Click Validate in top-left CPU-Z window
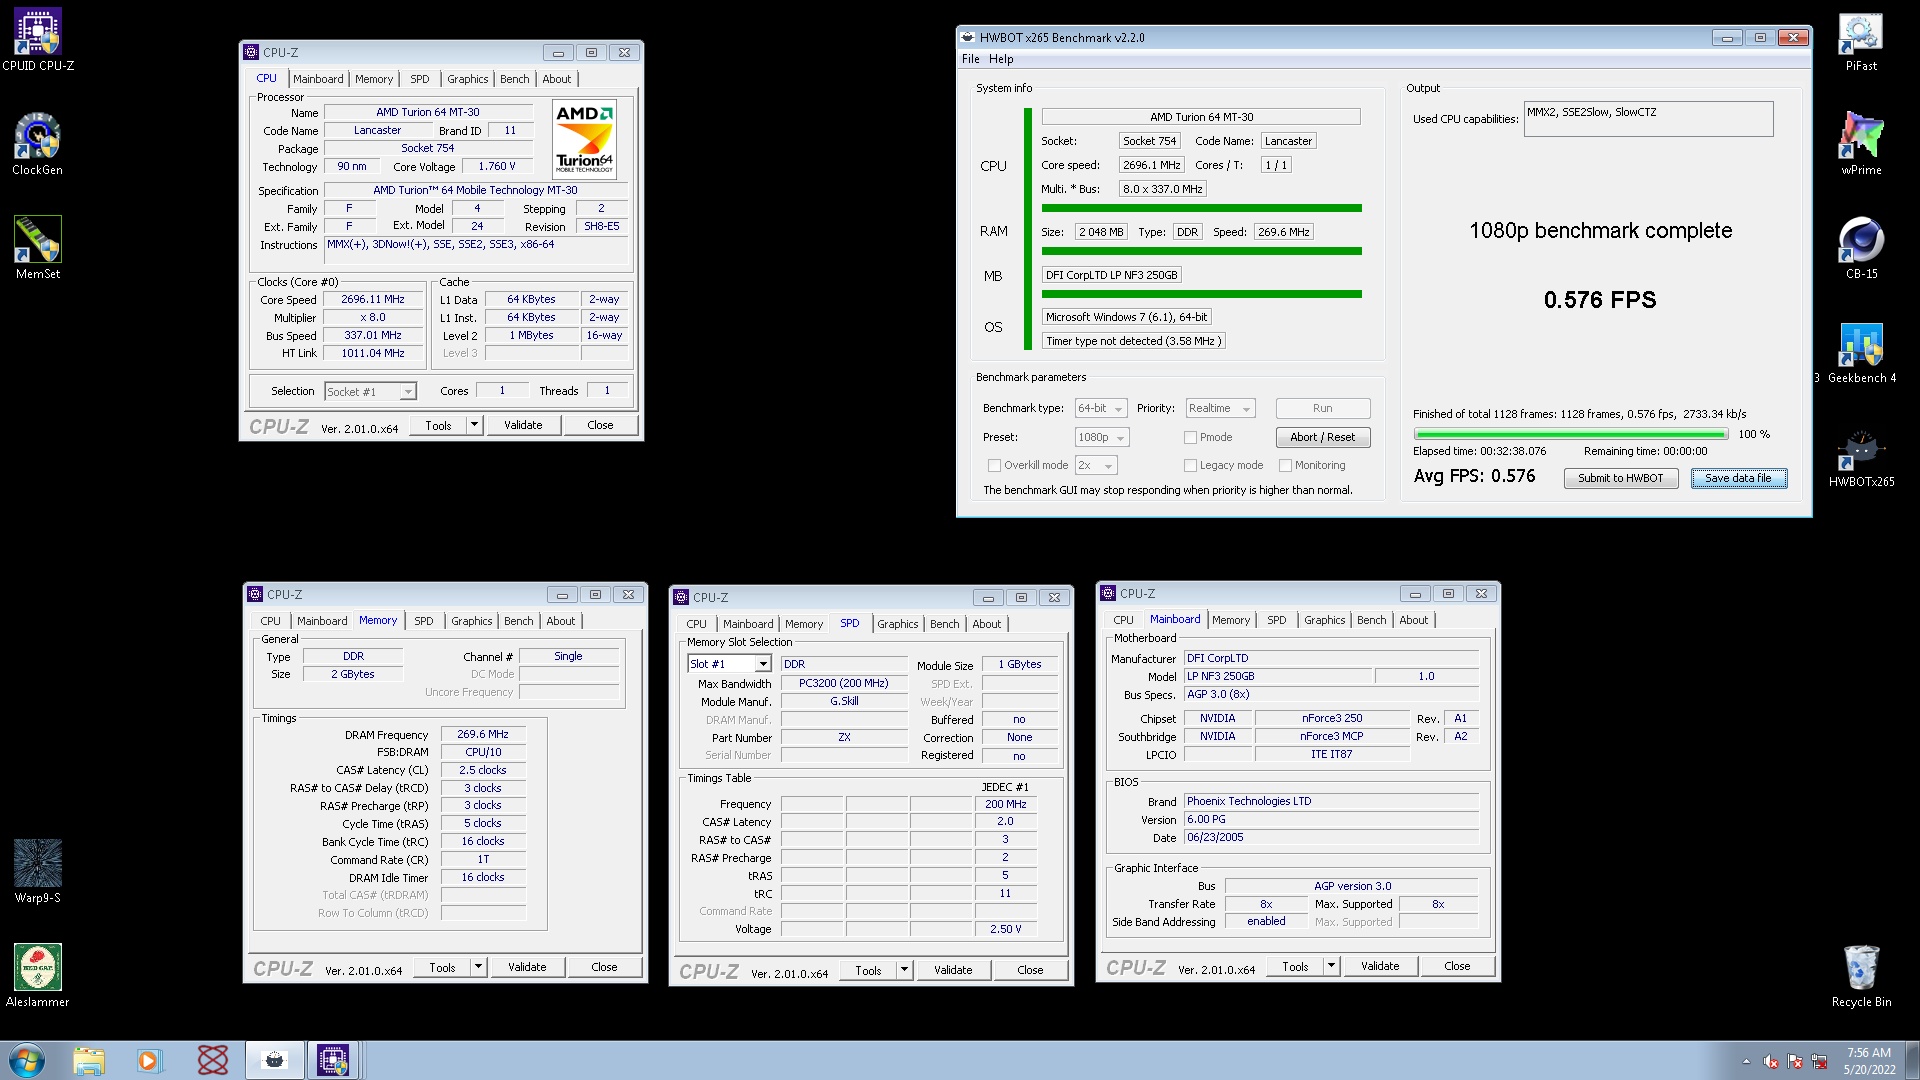1920x1080 pixels. (x=523, y=425)
